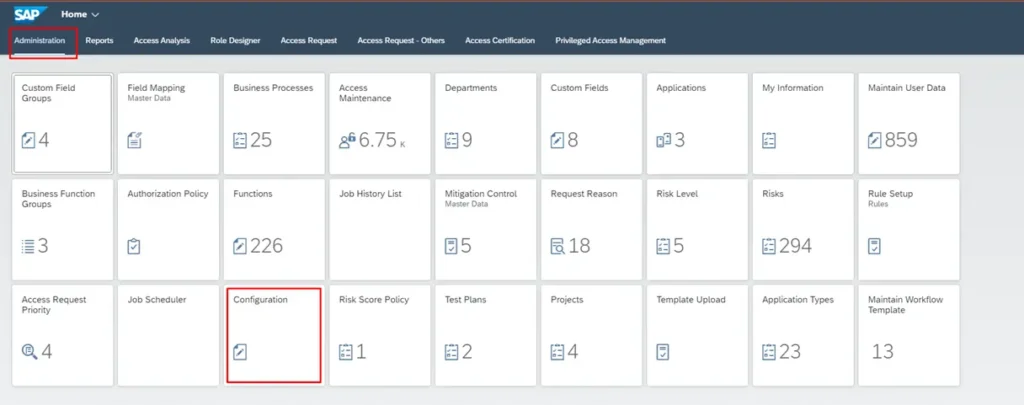Select the Role Designer tab

(x=235, y=41)
